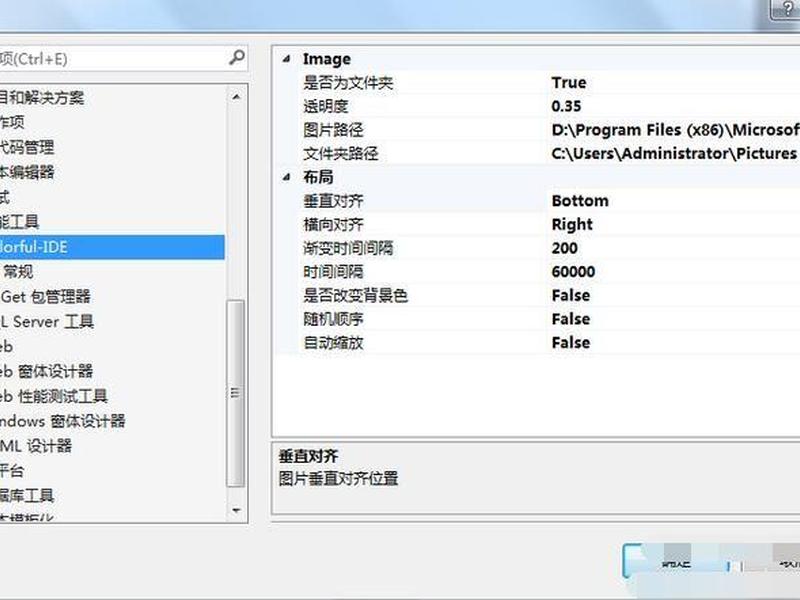Click the D:\Program Files (x86) path value
Screen dimensions: 800x600
pos(675,130)
